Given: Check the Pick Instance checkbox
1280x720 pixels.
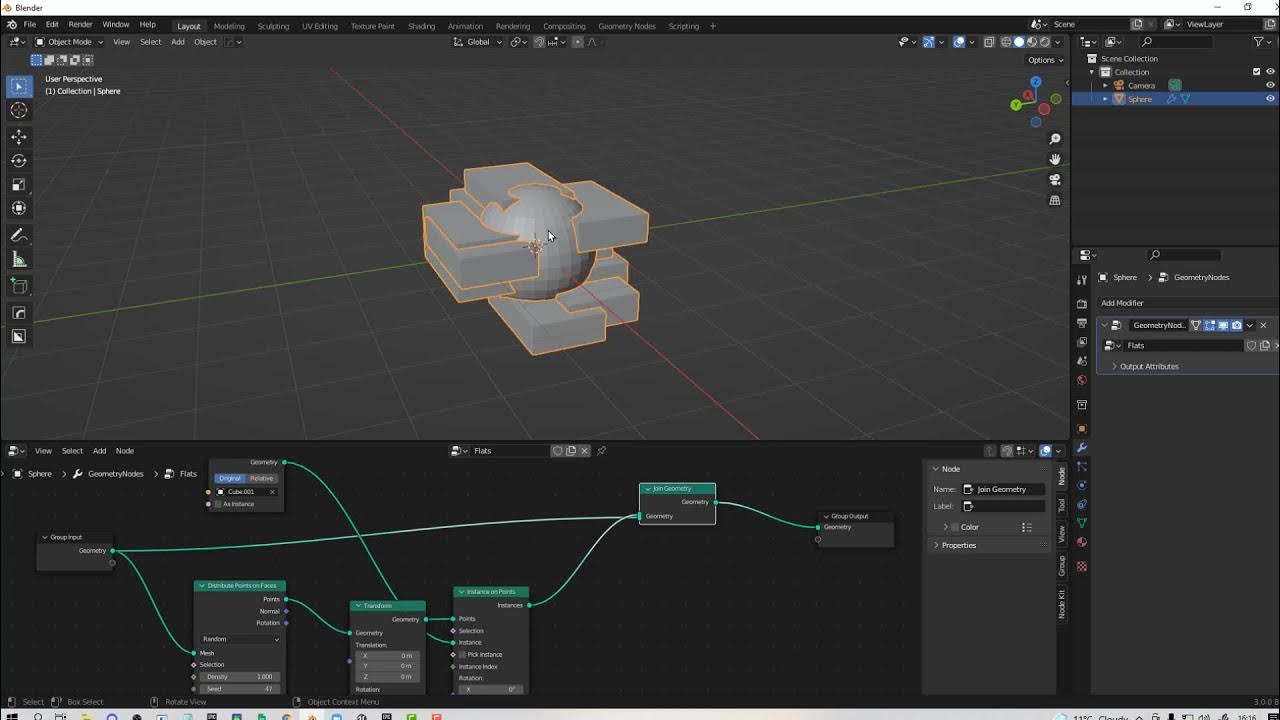Looking at the screenshot, I should [462, 655].
